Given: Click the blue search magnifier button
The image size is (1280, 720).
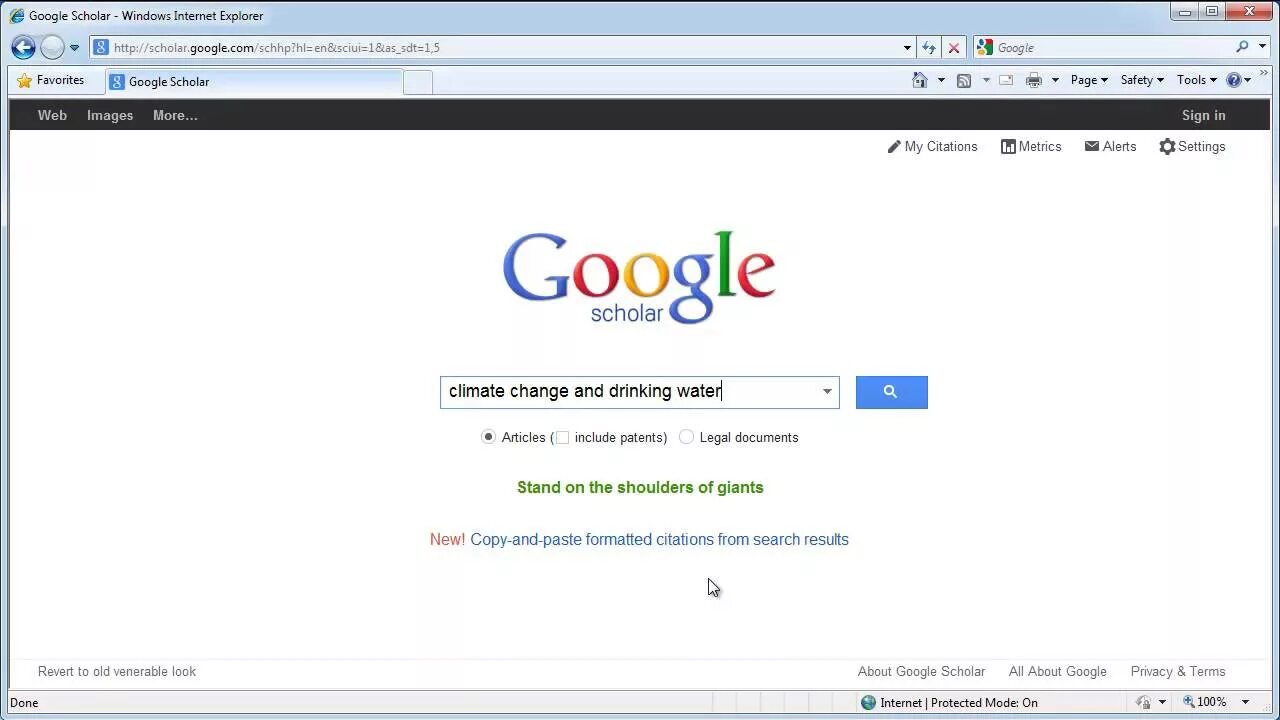Looking at the screenshot, I should coord(891,392).
